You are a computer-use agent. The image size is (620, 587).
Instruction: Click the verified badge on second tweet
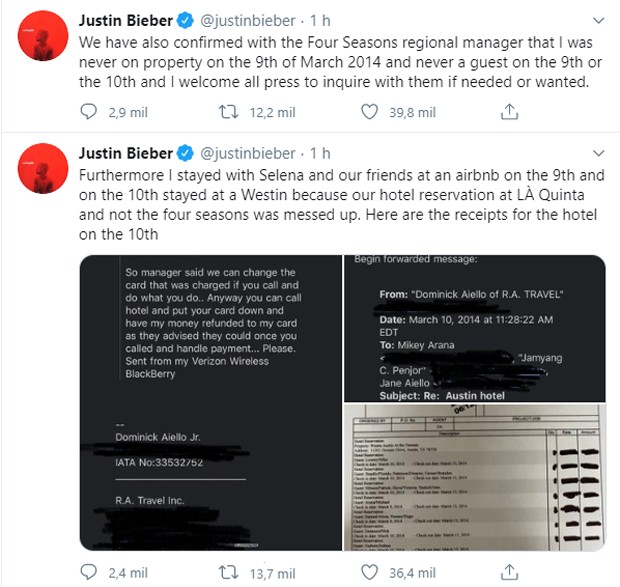click(x=185, y=153)
